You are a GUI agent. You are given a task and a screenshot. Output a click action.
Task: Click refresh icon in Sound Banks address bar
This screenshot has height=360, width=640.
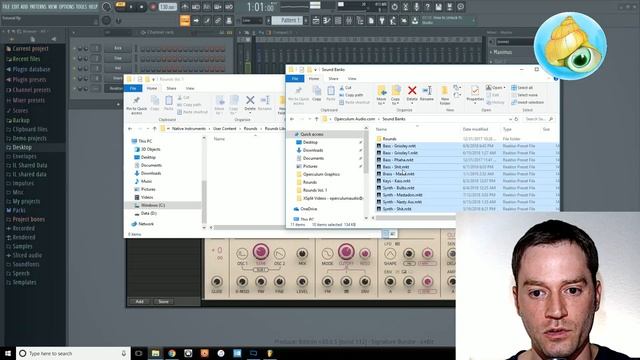[516, 119]
